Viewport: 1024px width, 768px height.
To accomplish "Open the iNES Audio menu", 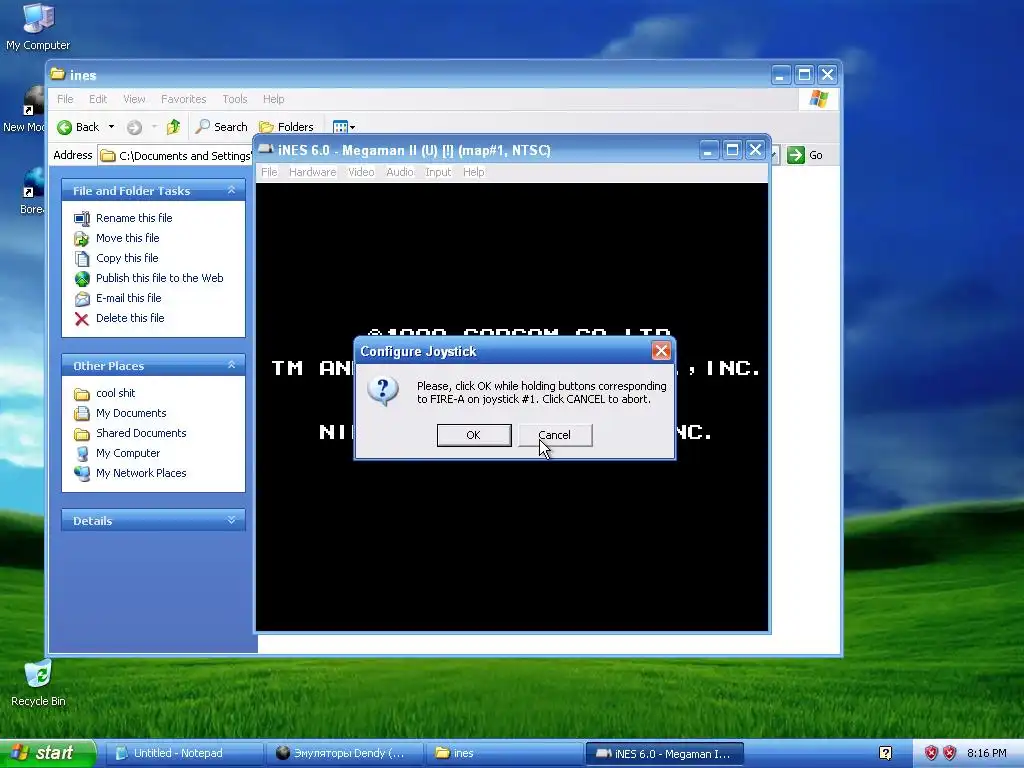I will coord(400,172).
